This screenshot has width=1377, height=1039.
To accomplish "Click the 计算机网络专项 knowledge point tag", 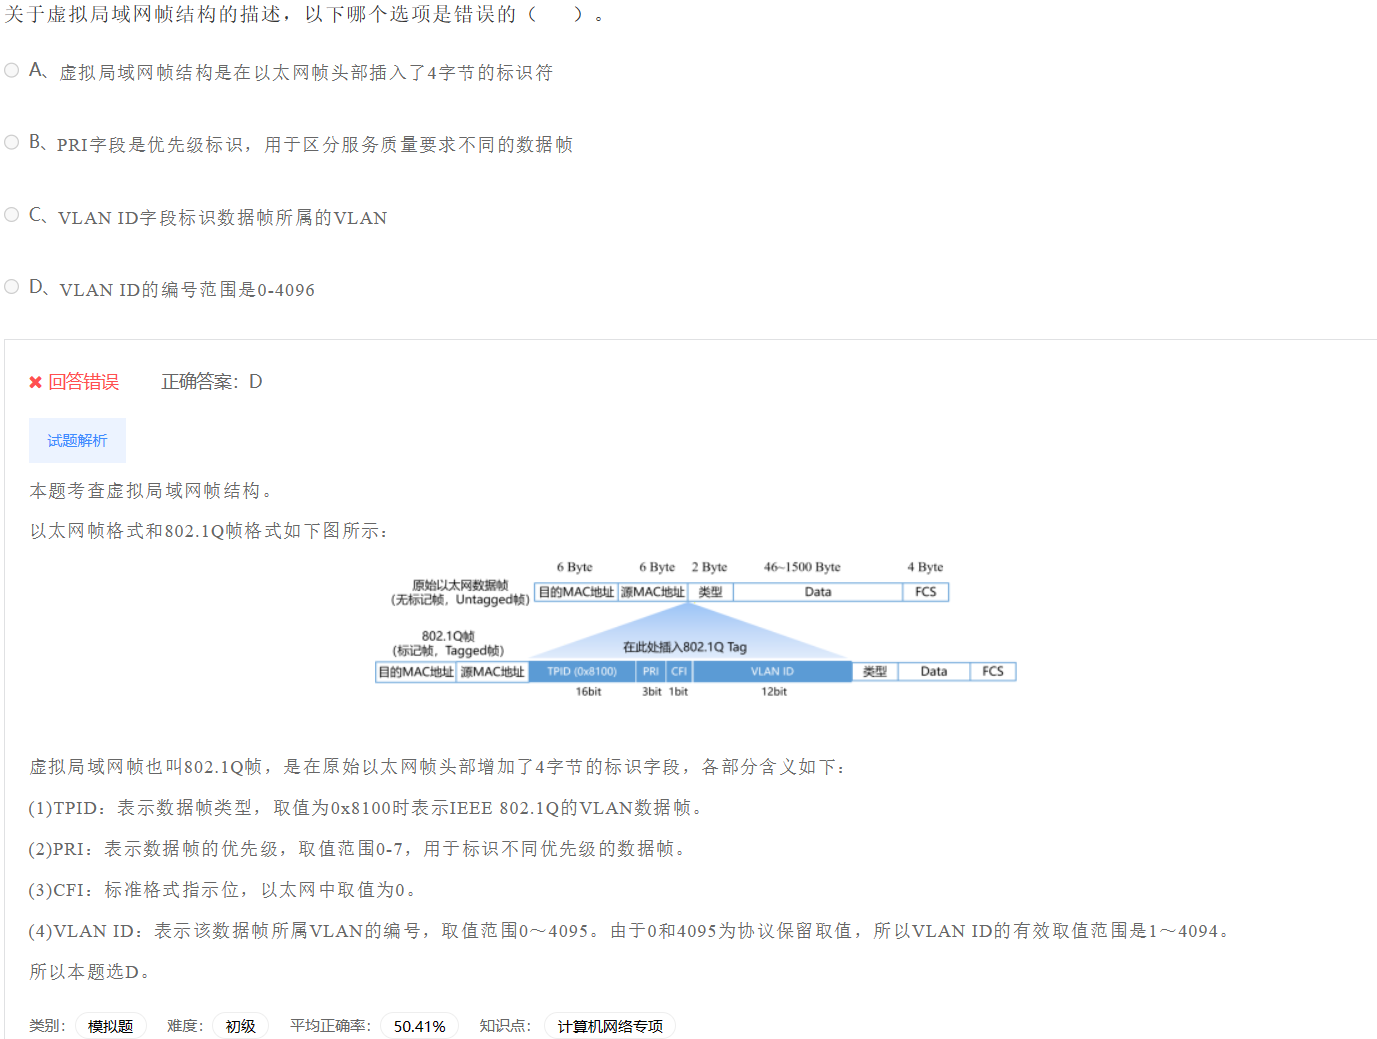I will tap(610, 1026).
